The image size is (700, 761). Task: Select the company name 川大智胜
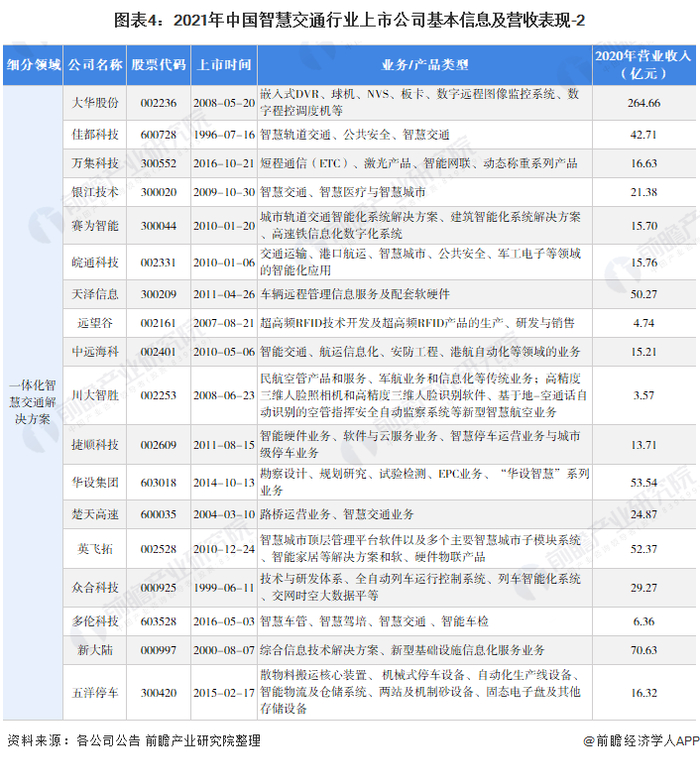pyautogui.click(x=95, y=396)
